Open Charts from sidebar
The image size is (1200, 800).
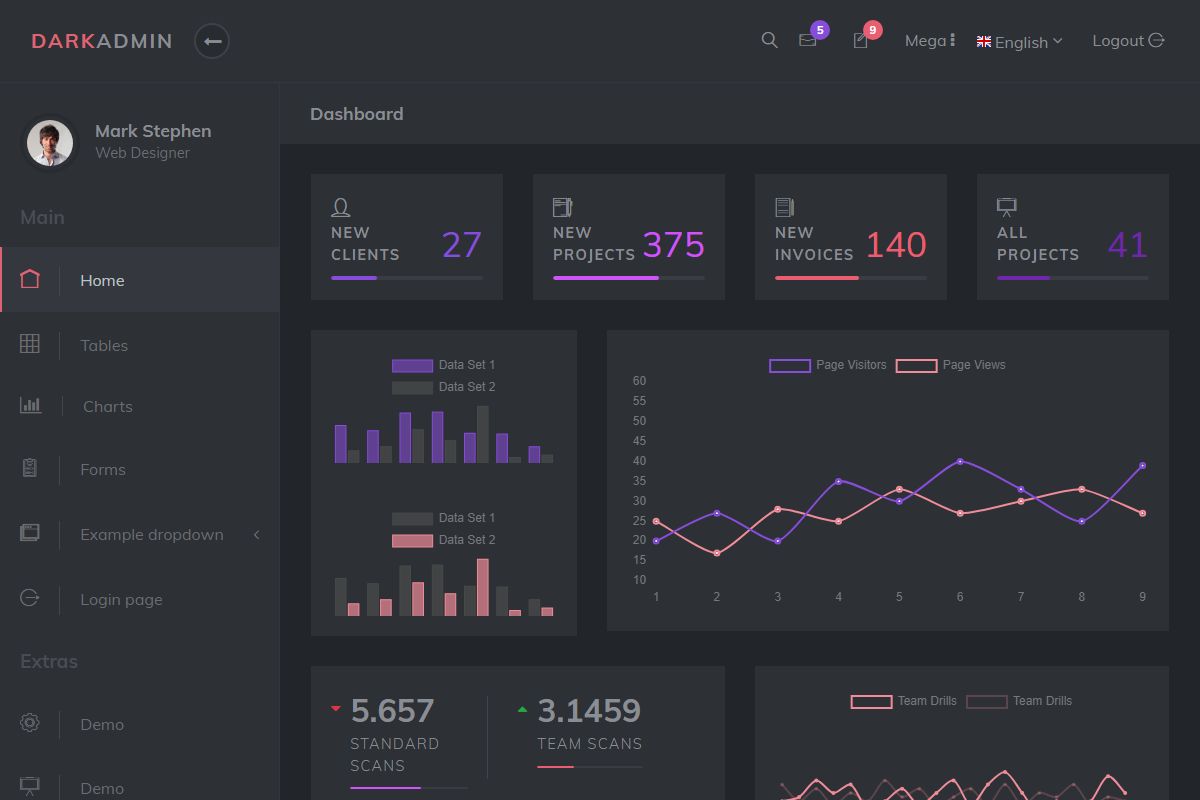[108, 406]
